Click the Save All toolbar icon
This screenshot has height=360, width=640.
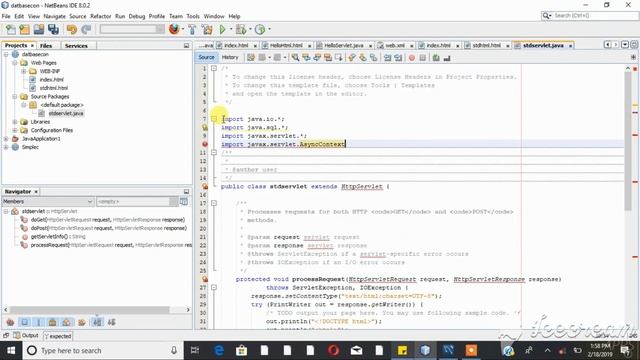click(53, 29)
